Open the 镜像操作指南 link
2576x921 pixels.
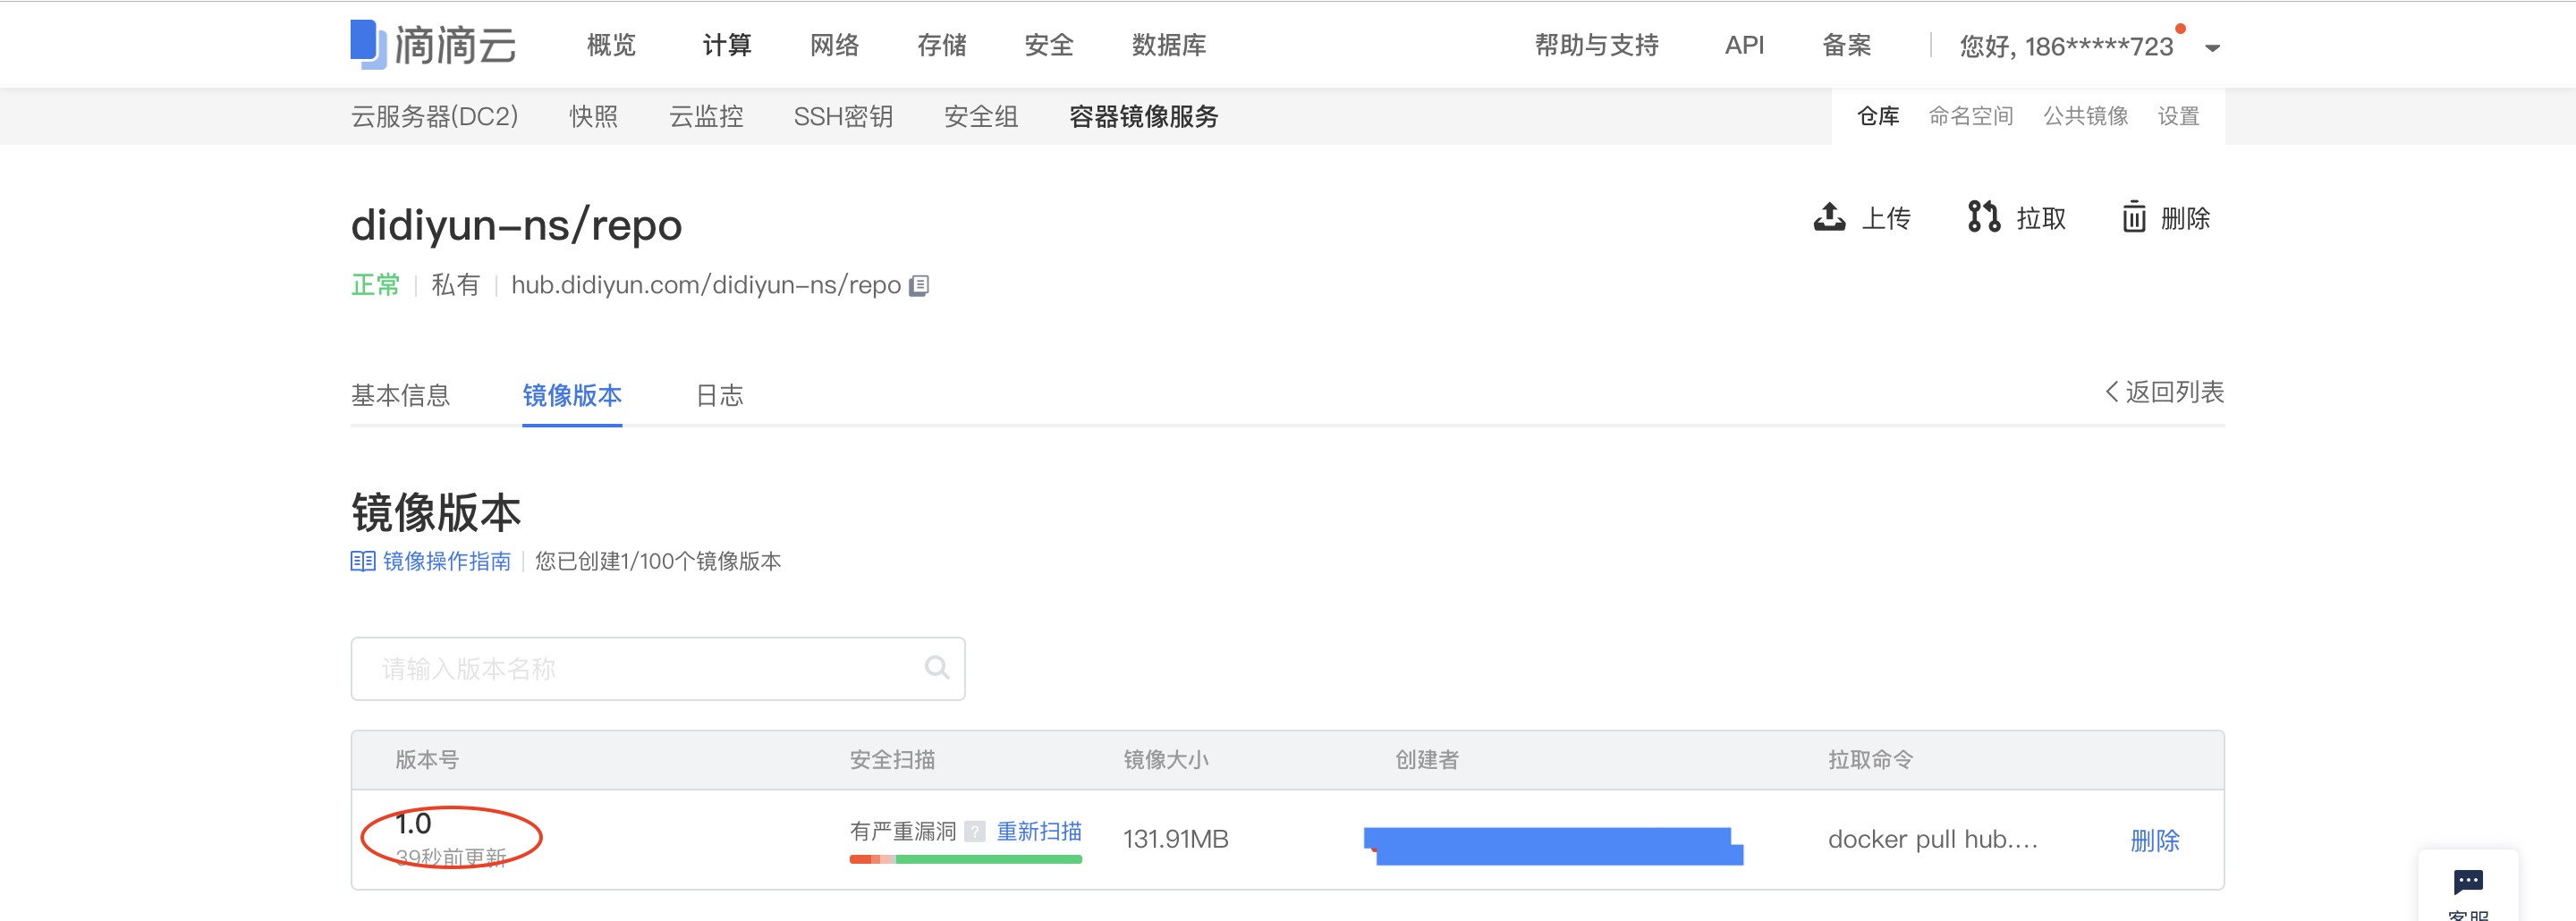446,561
